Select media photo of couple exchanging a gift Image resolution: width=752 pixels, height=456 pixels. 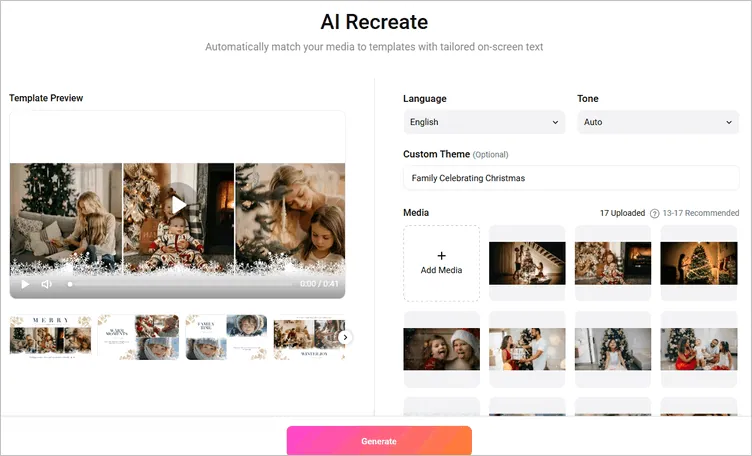(x=527, y=349)
